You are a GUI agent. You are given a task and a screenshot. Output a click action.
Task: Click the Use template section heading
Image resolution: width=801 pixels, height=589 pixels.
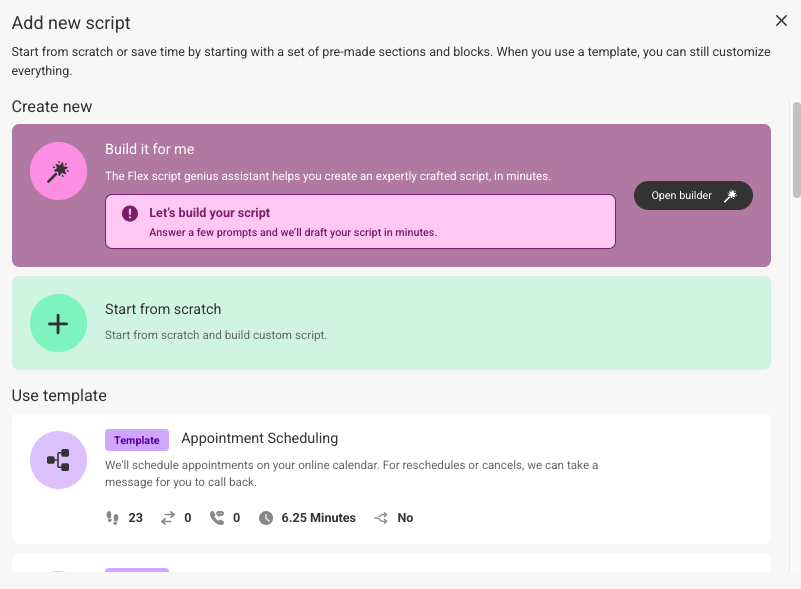point(59,396)
